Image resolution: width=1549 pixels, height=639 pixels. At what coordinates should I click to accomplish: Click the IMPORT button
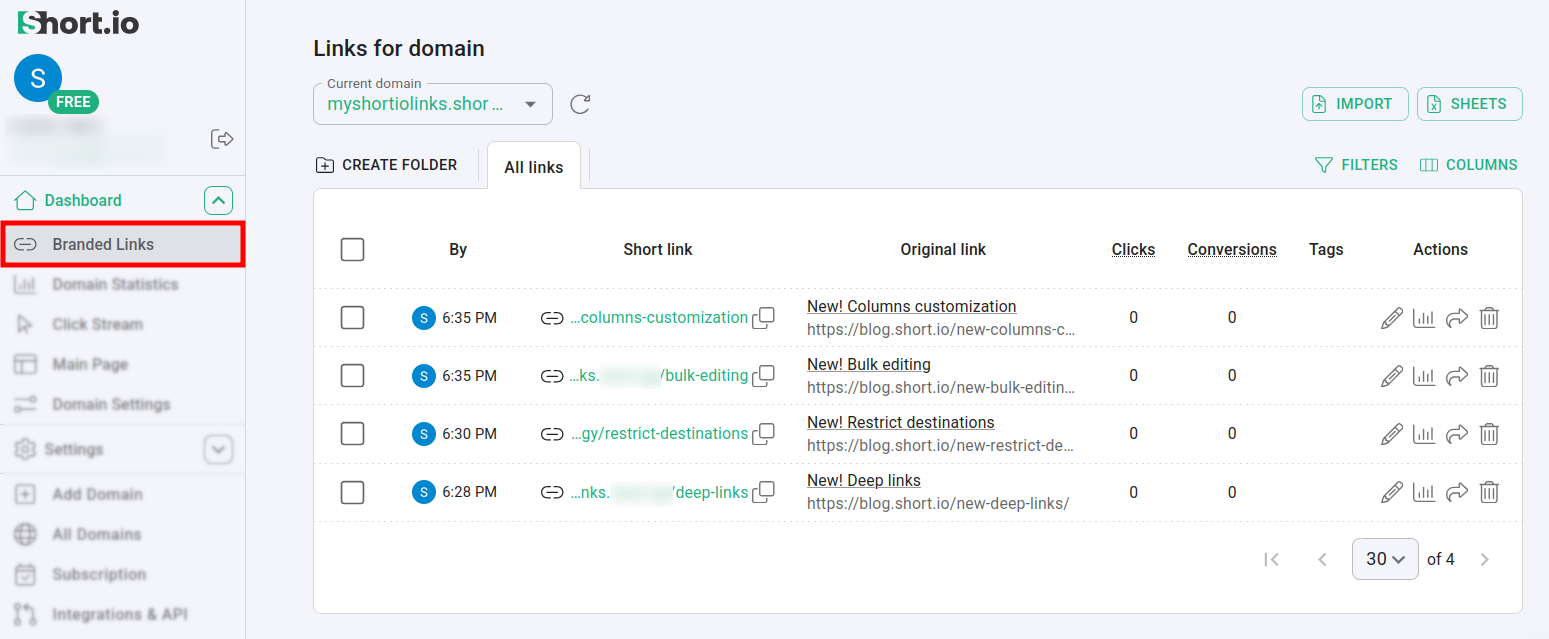[x=1354, y=104]
